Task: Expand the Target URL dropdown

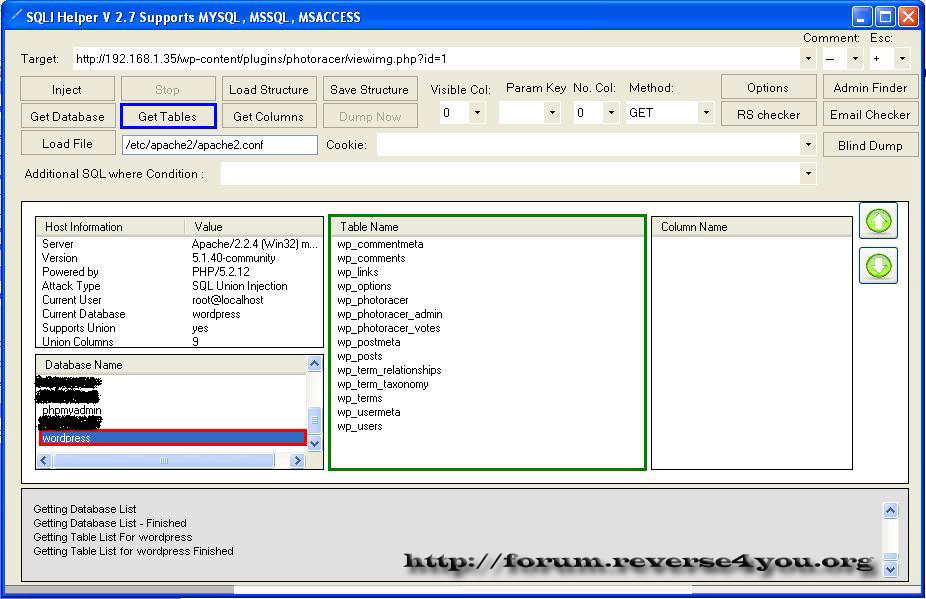Action: pyautogui.click(x=808, y=58)
